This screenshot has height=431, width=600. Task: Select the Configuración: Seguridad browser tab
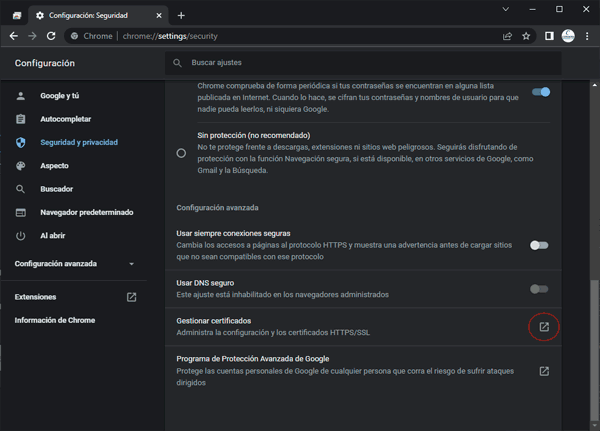tap(99, 15)
